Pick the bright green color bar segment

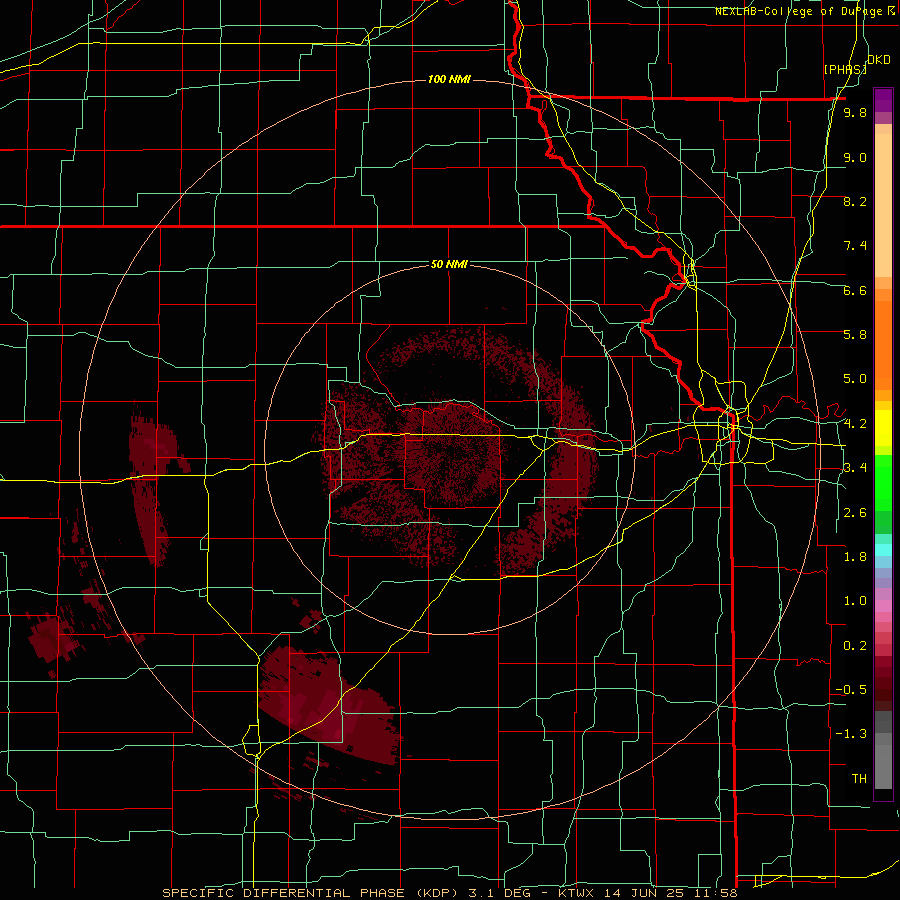point(883,482)
